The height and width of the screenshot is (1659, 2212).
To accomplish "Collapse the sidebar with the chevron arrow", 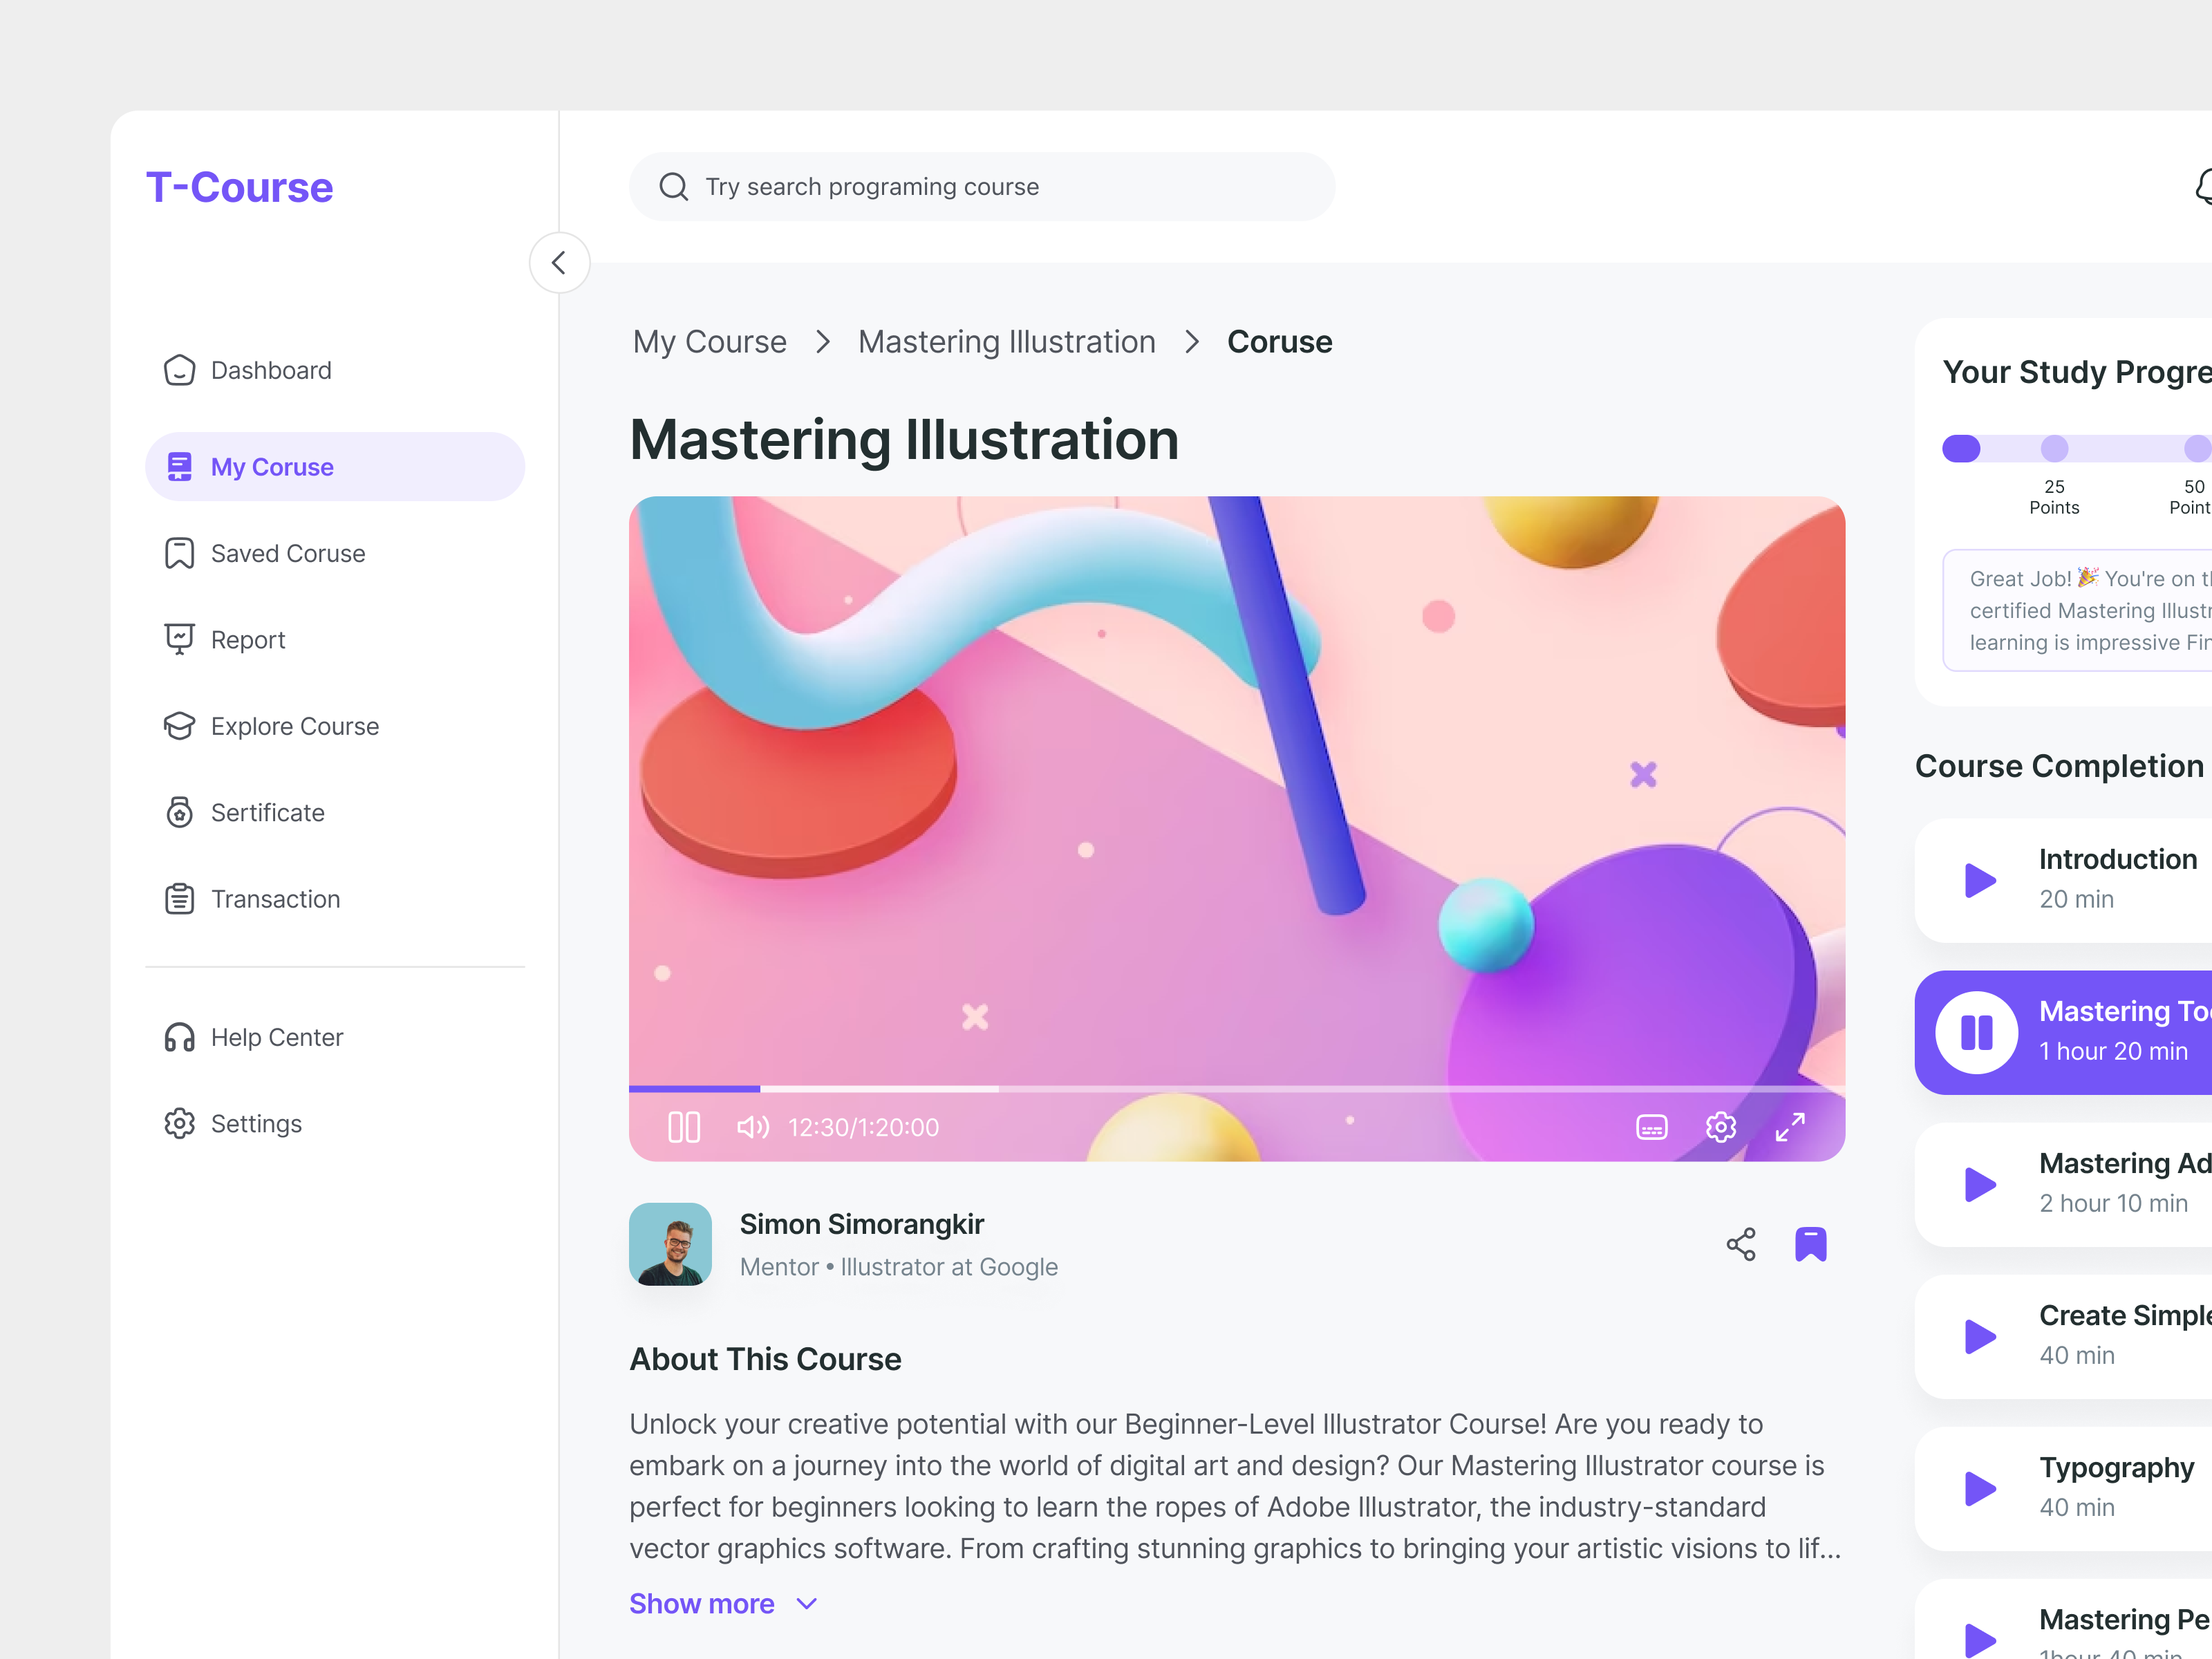I will (559, 262).
